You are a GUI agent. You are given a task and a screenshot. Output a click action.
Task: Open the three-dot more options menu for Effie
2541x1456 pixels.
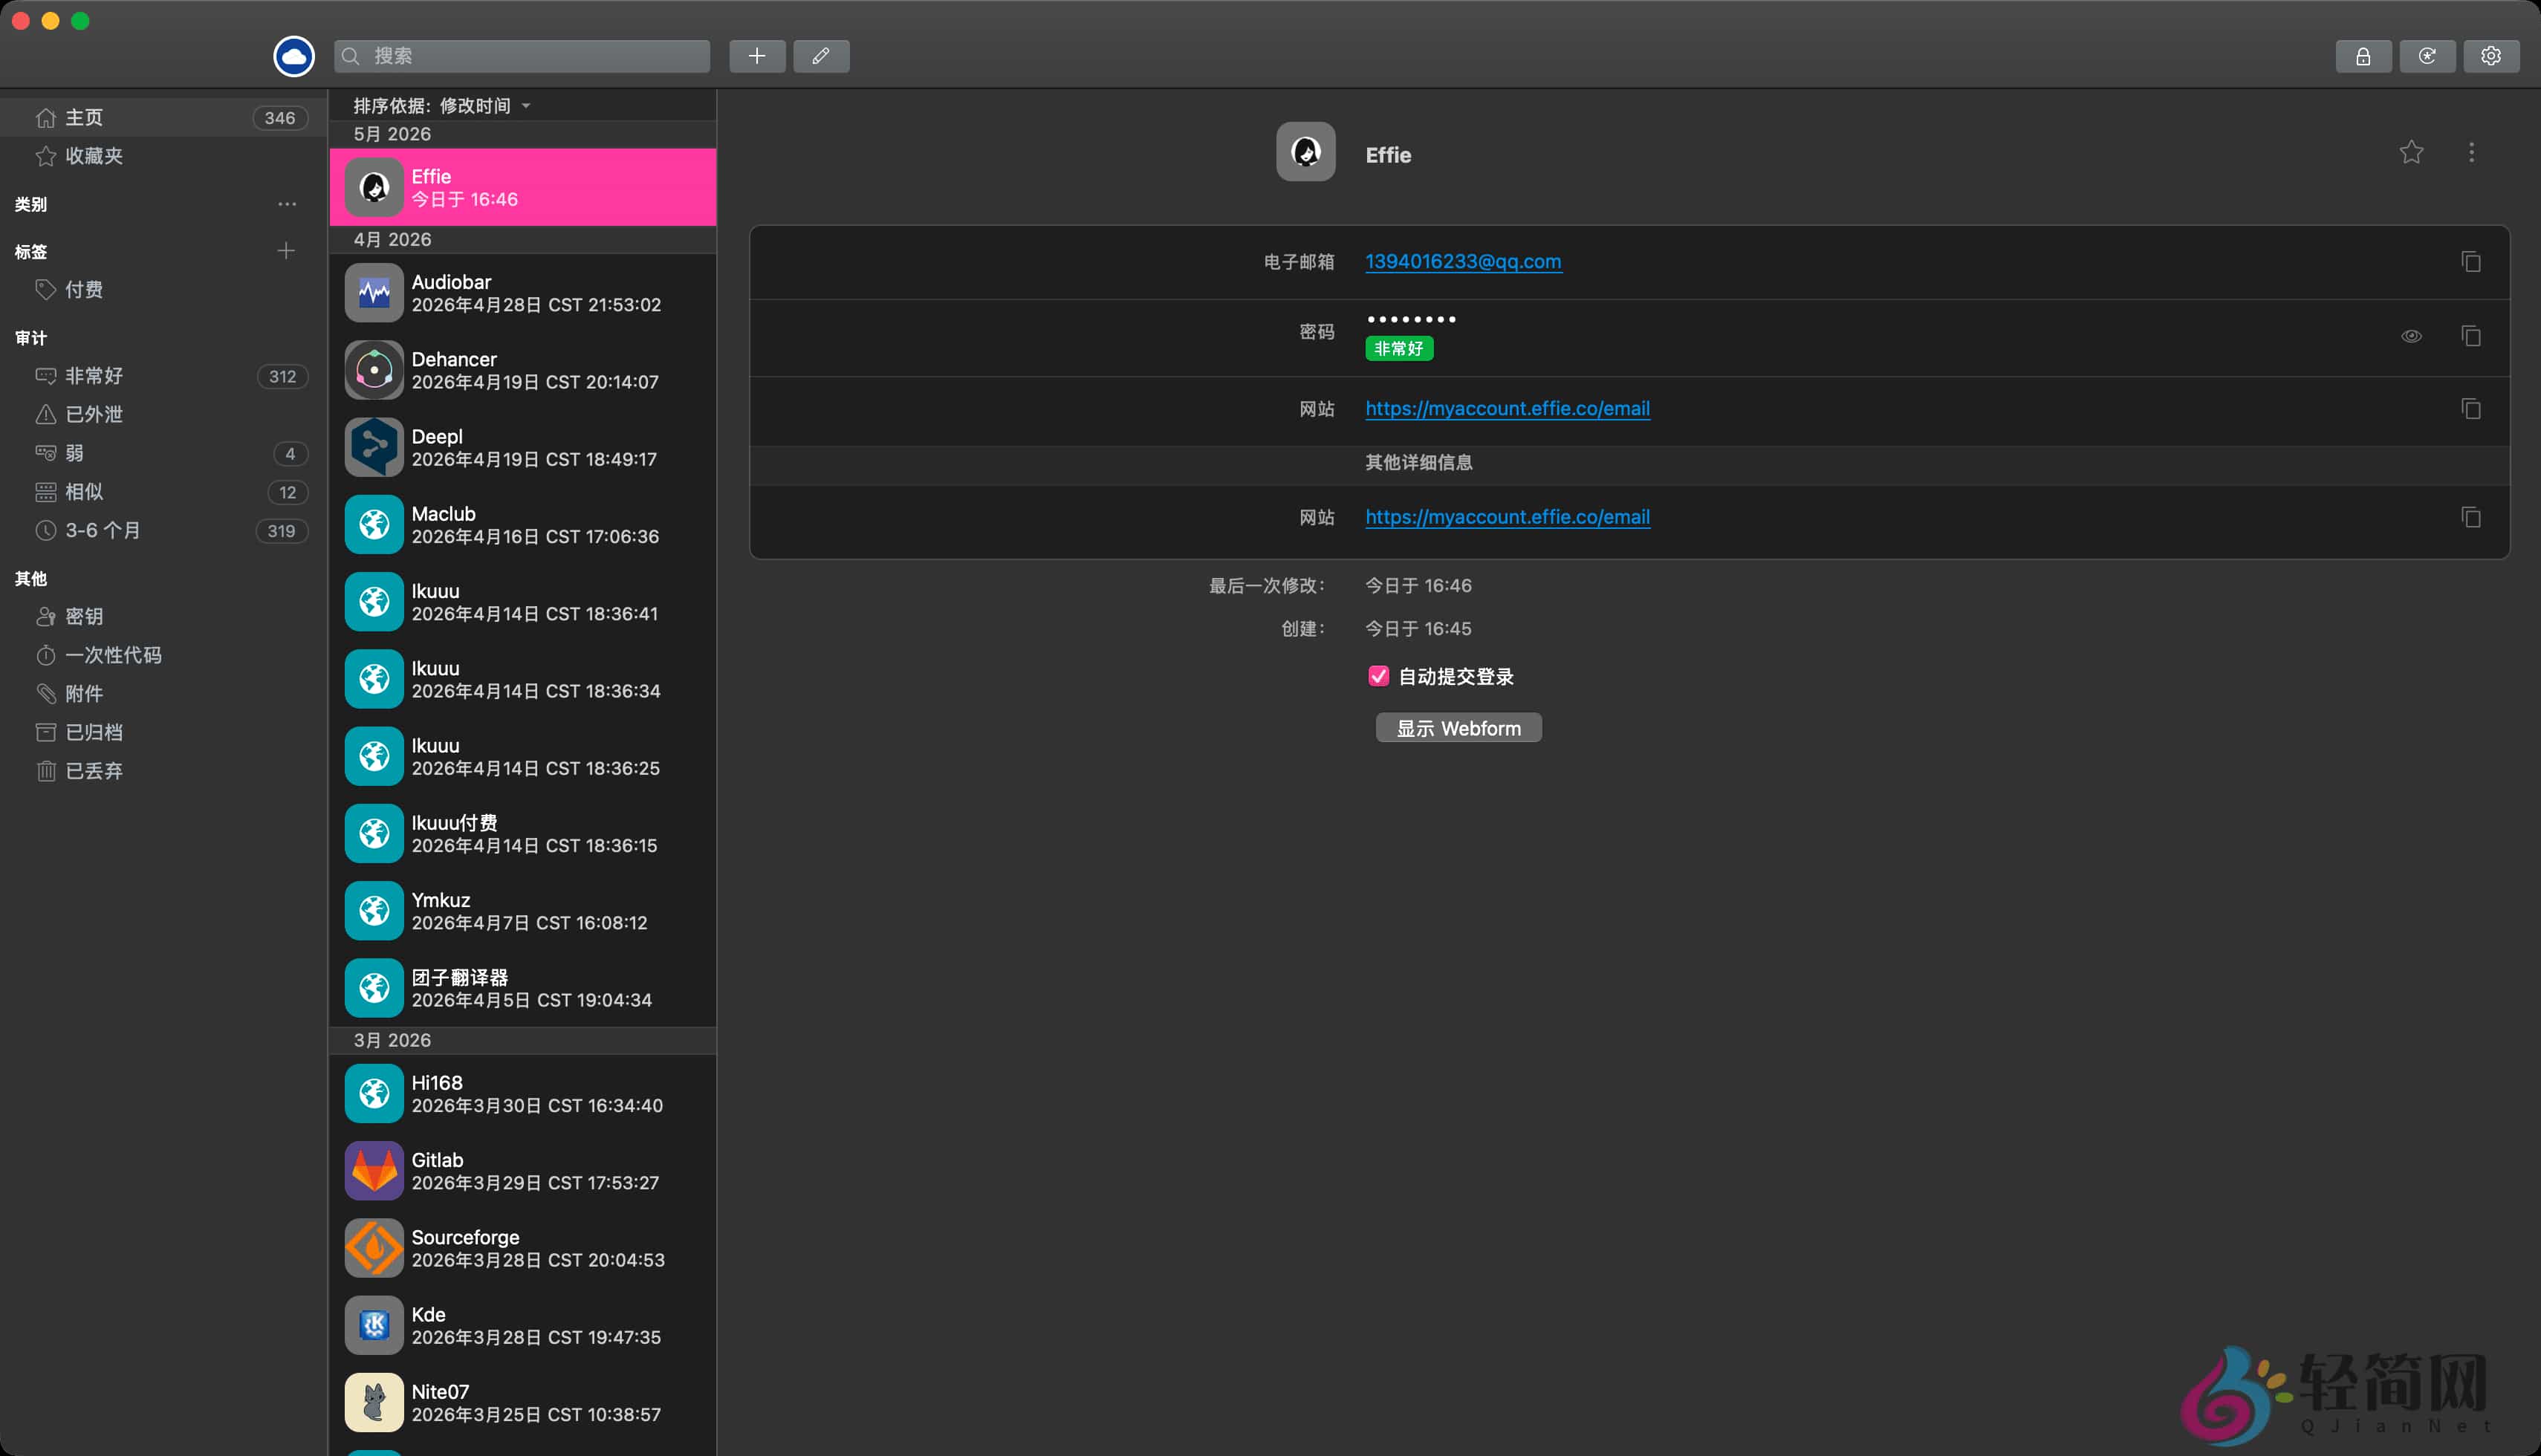click(x=2471, y=152)
